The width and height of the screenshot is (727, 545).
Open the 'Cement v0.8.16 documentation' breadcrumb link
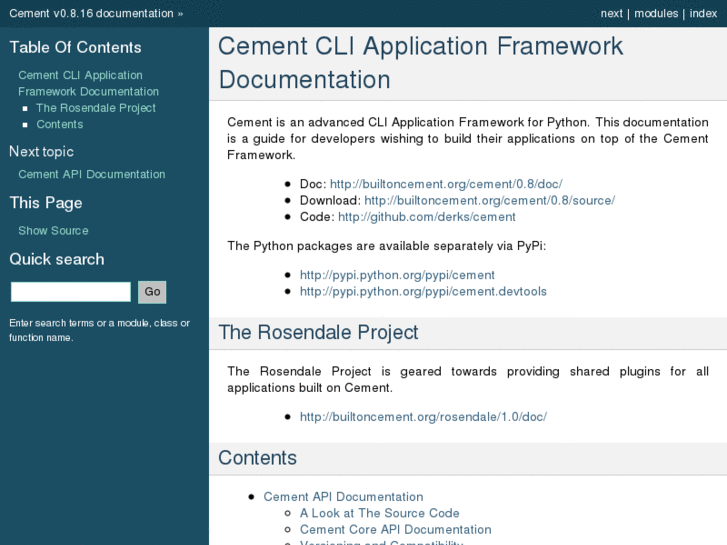coord(91,13)
